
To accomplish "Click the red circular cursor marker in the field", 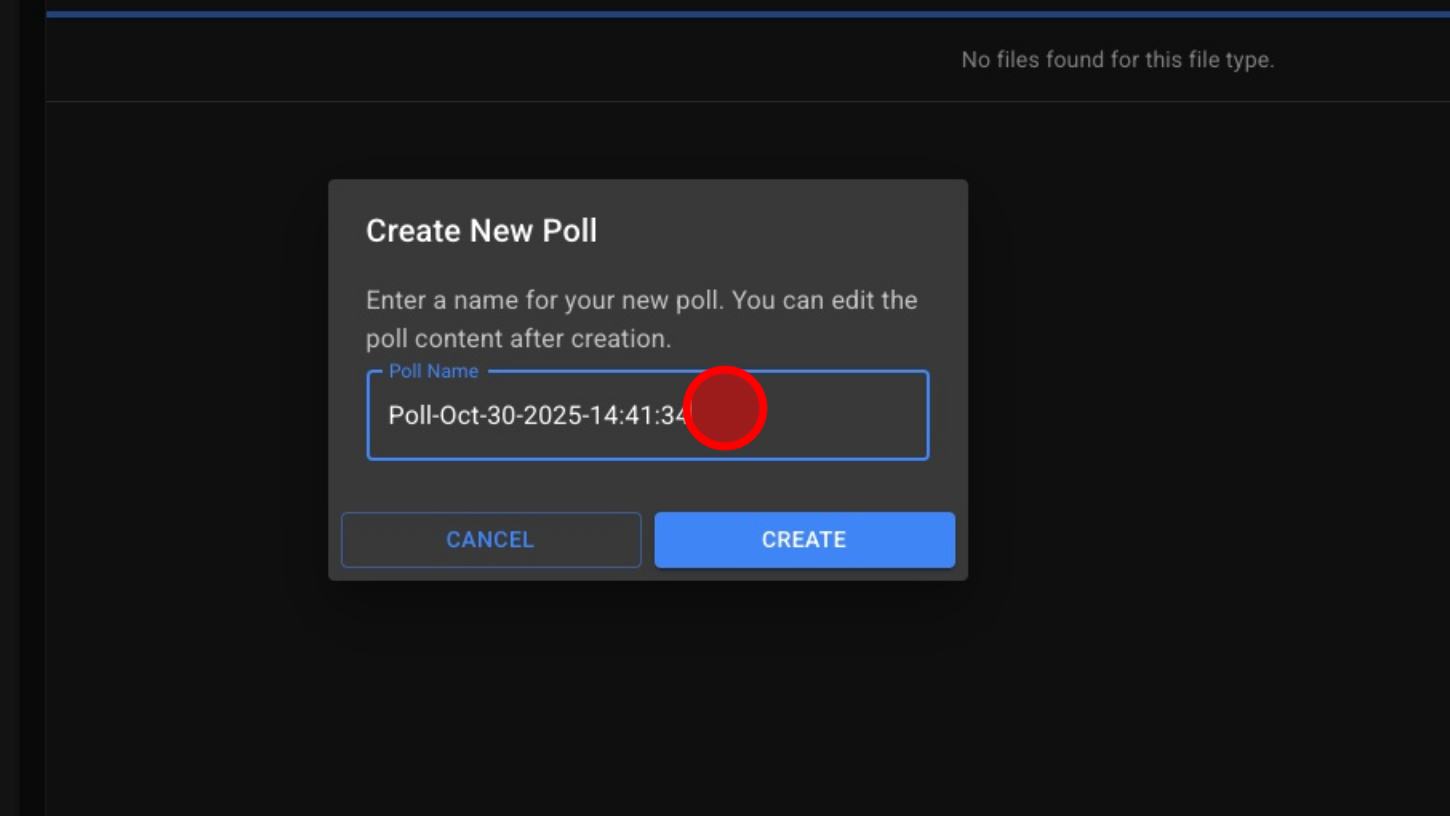I will (x=725, y=408).
